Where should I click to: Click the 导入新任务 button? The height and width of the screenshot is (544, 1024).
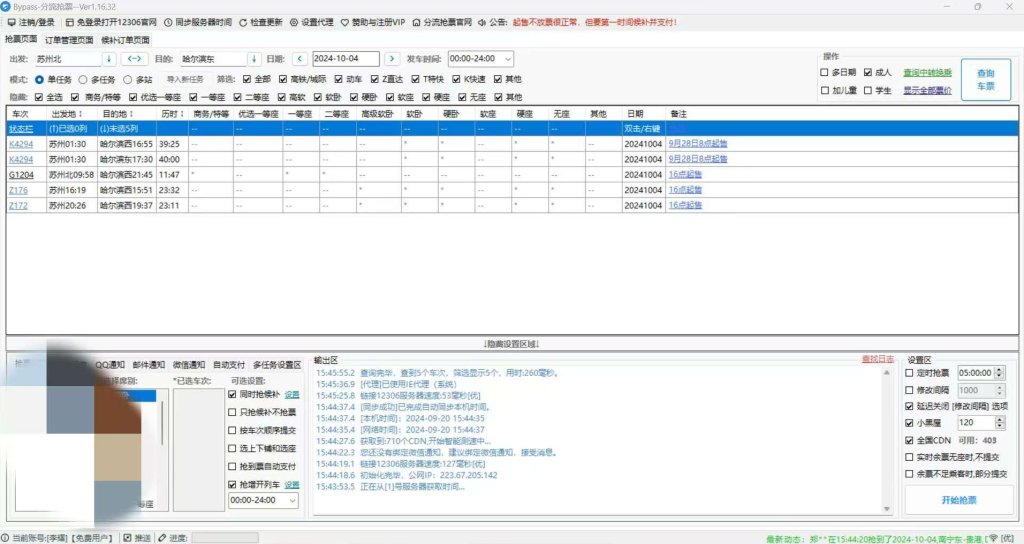pos(185,80)
